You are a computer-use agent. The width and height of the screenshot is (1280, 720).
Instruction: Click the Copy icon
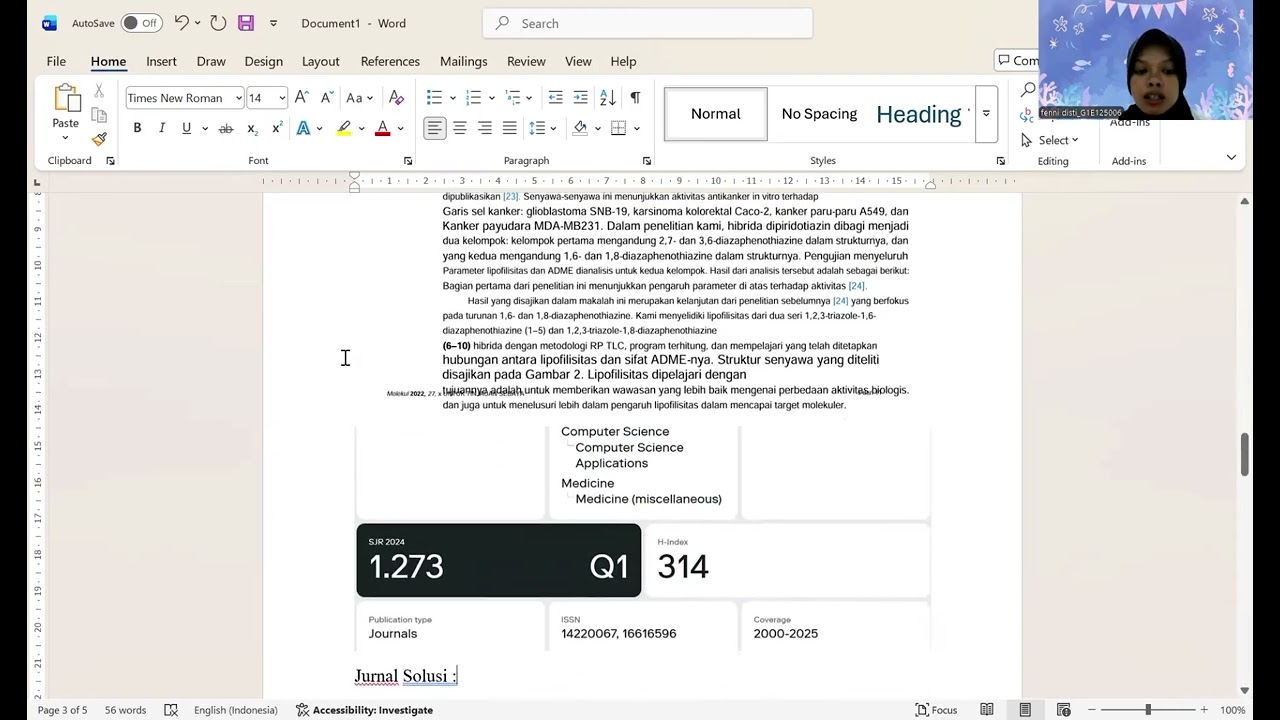pos(99,115)
